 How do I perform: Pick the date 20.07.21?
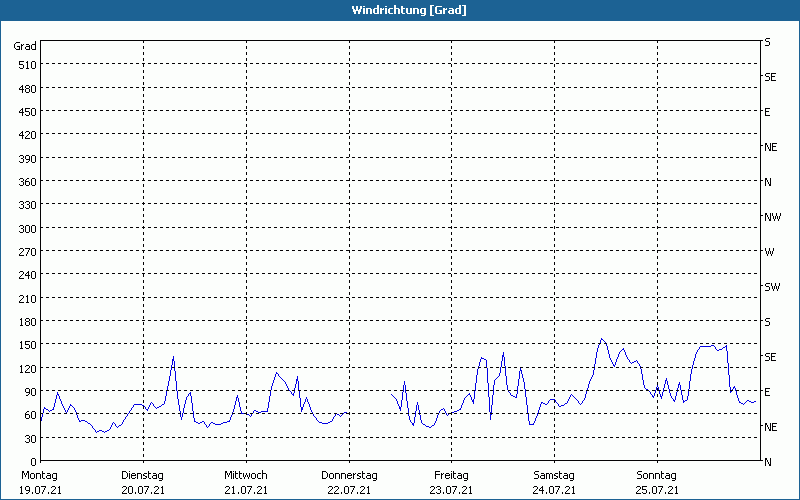(143, 491)
